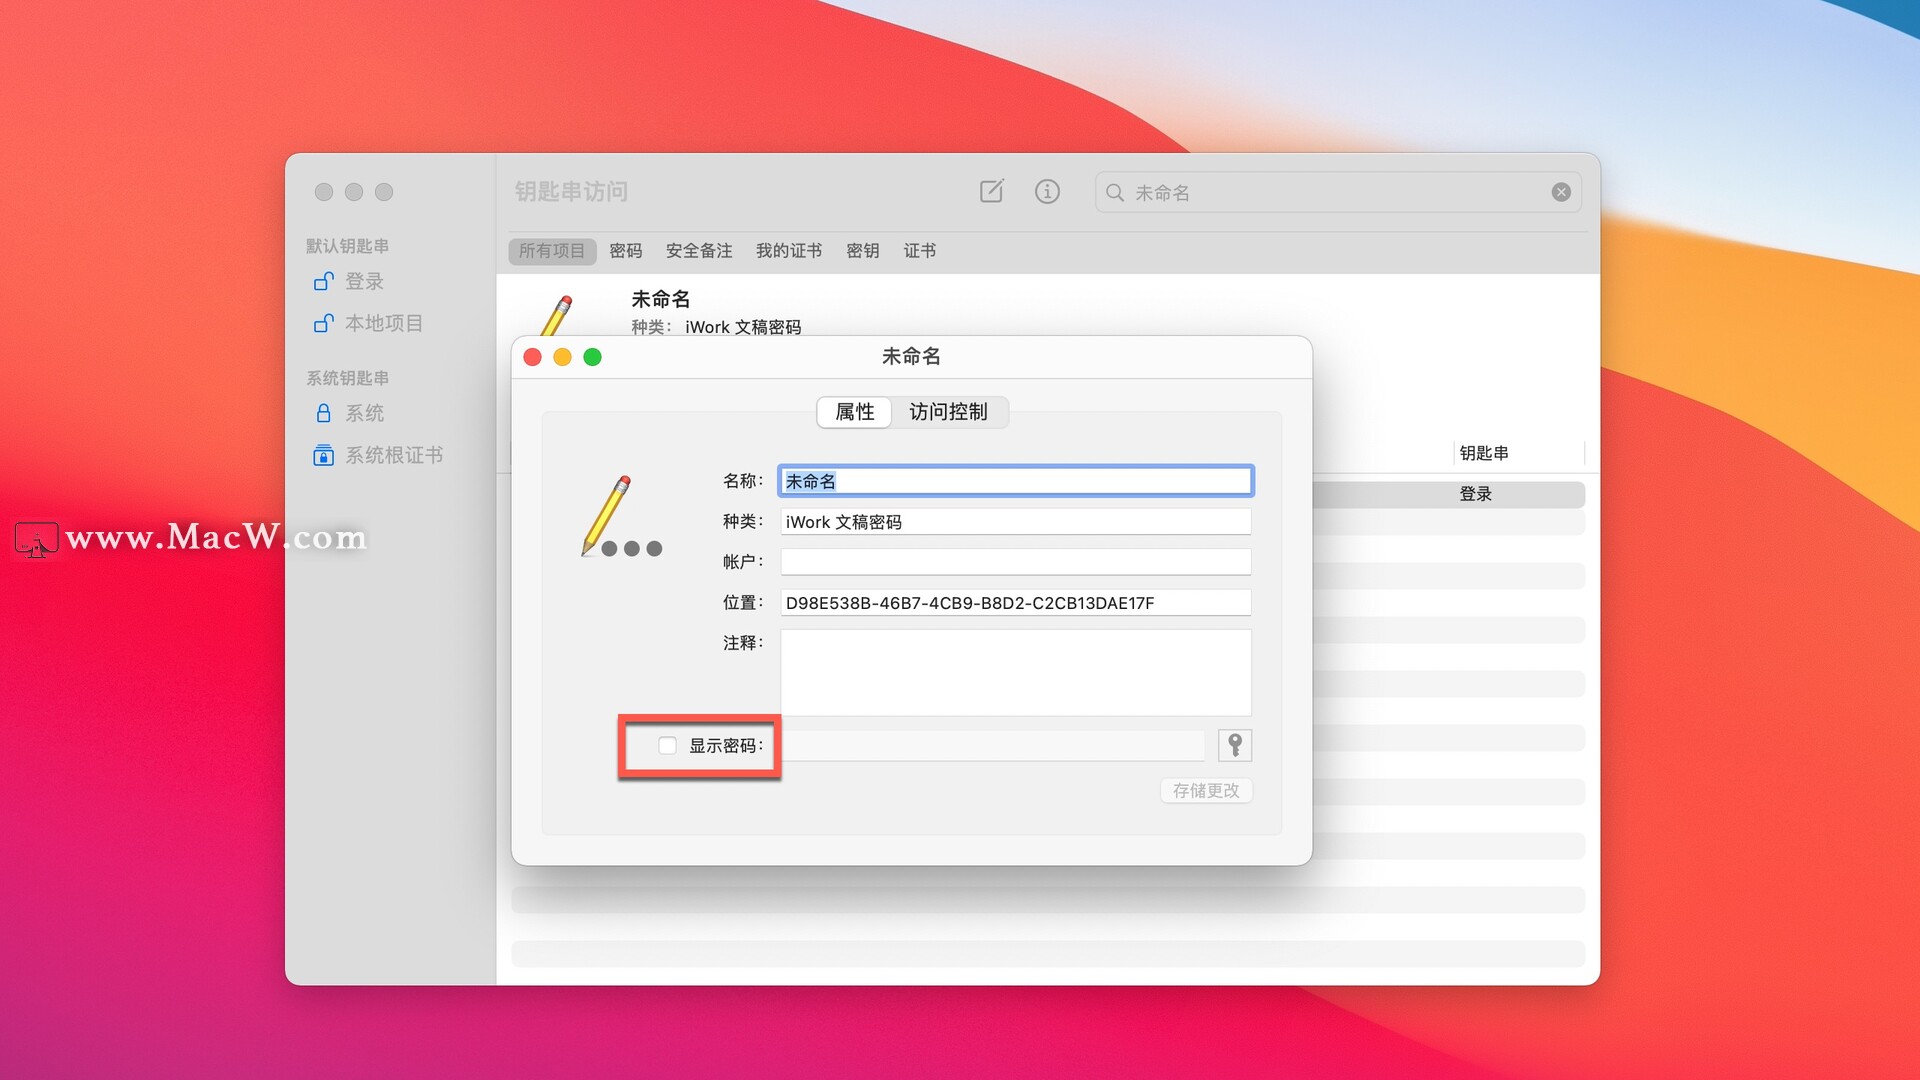1920x1080 pixels.
Task: Click the unlocked padlock beside 登录
Action: tap(322, 281)
